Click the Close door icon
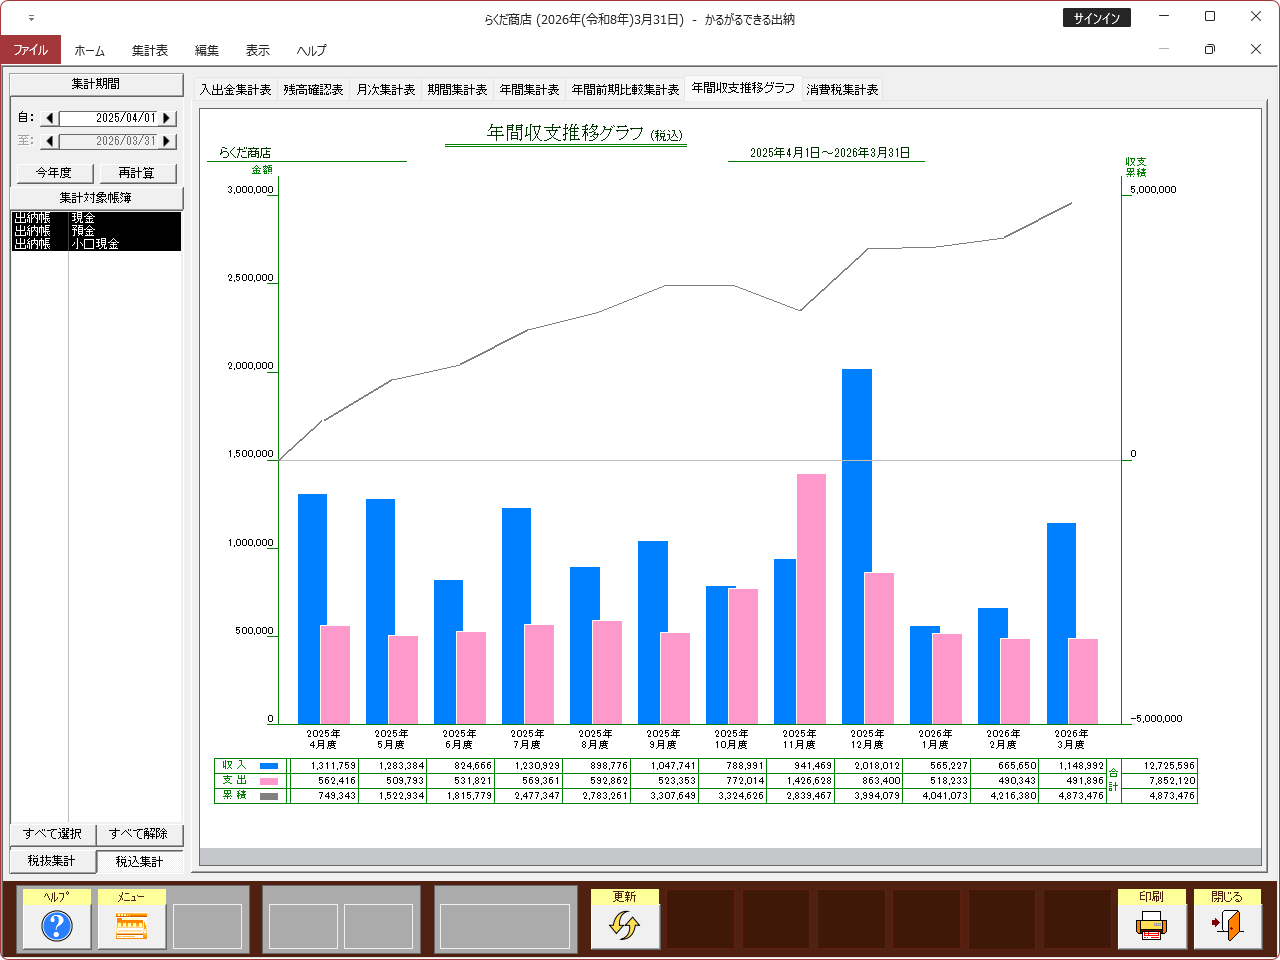This screenshot has height=960, width=1280. 1227,926
